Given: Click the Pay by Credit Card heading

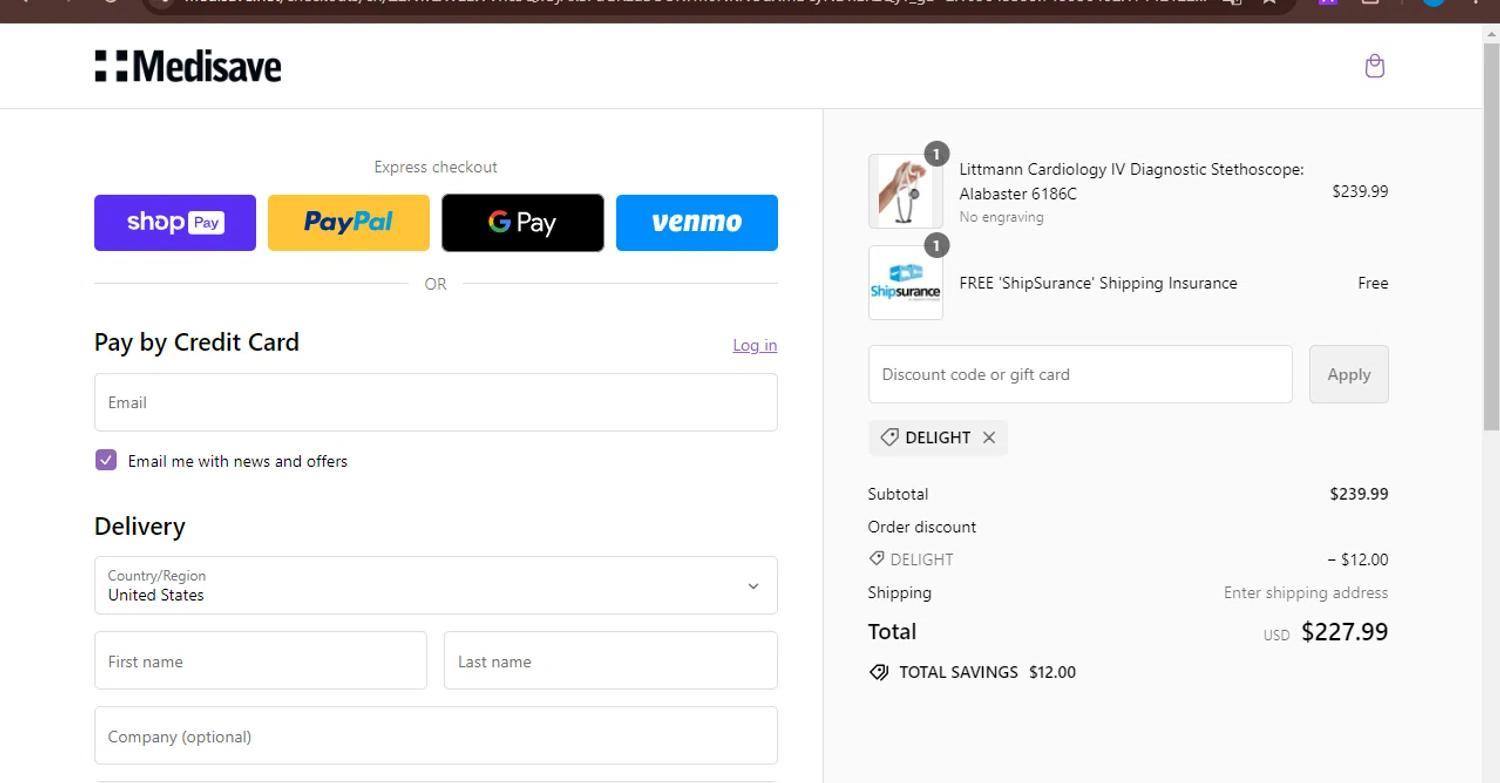Looking at the screenshot, I should (x=197, y=342).
